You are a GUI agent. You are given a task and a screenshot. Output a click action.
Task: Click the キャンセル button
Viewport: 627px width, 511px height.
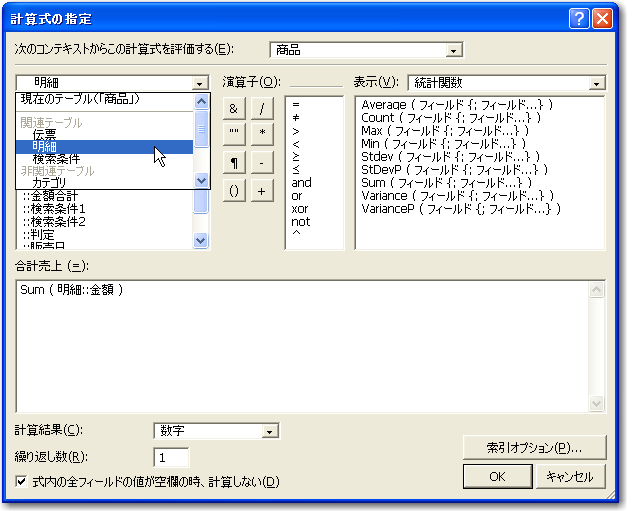pyautogui.click(x=570, y=476)
